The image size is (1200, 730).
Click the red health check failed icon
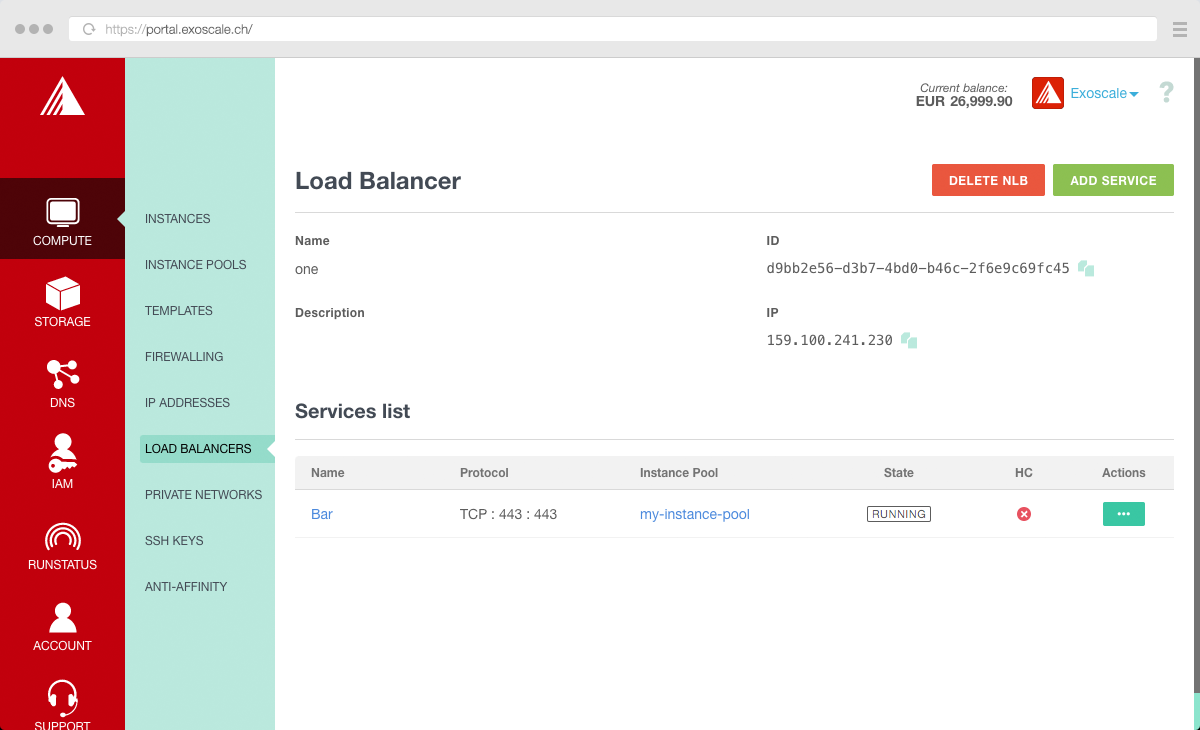point(1024,514)
